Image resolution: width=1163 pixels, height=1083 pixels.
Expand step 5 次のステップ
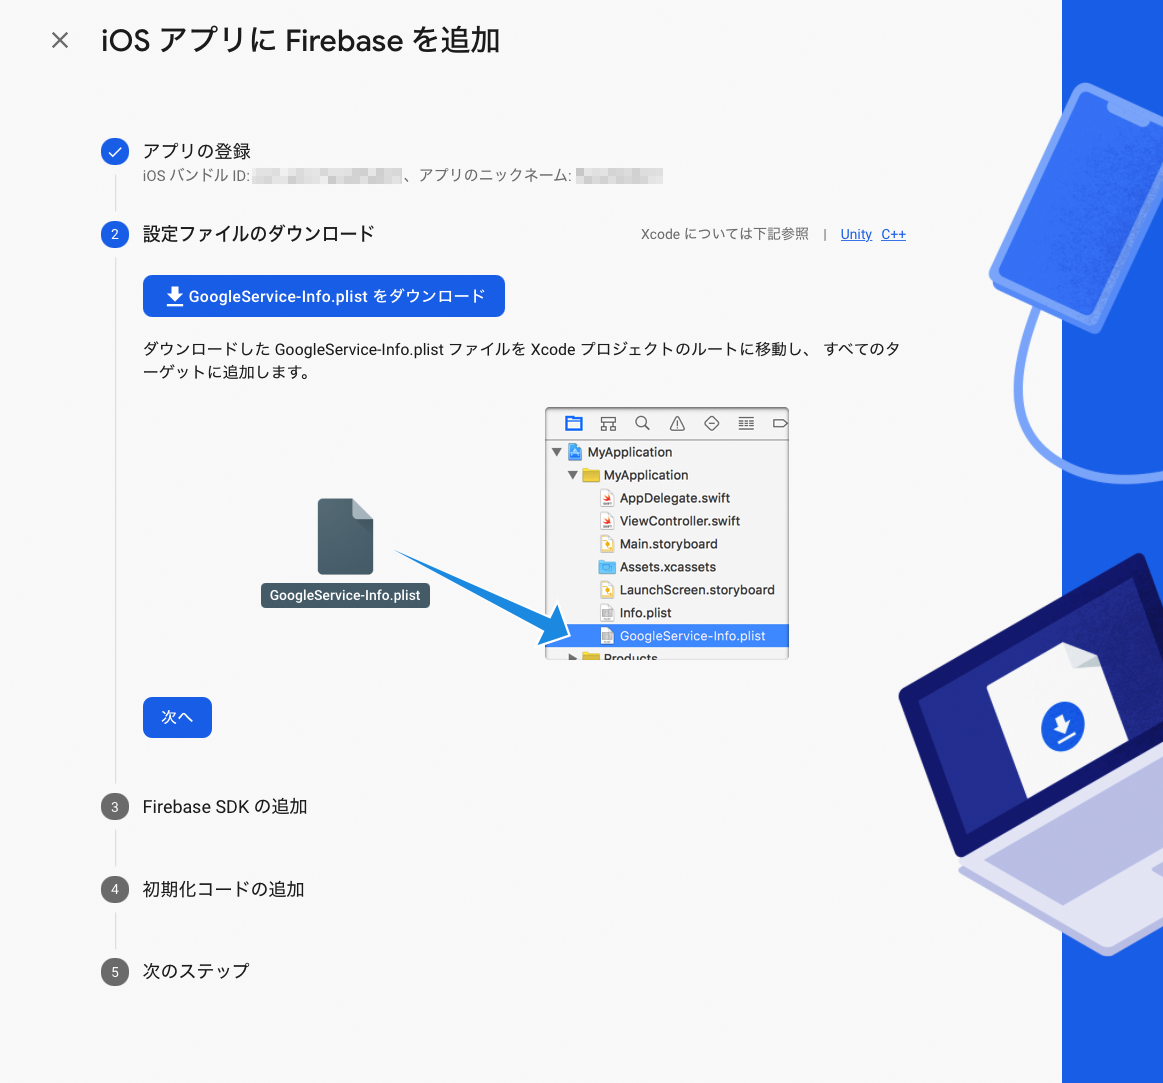click(x=196, y=971)
